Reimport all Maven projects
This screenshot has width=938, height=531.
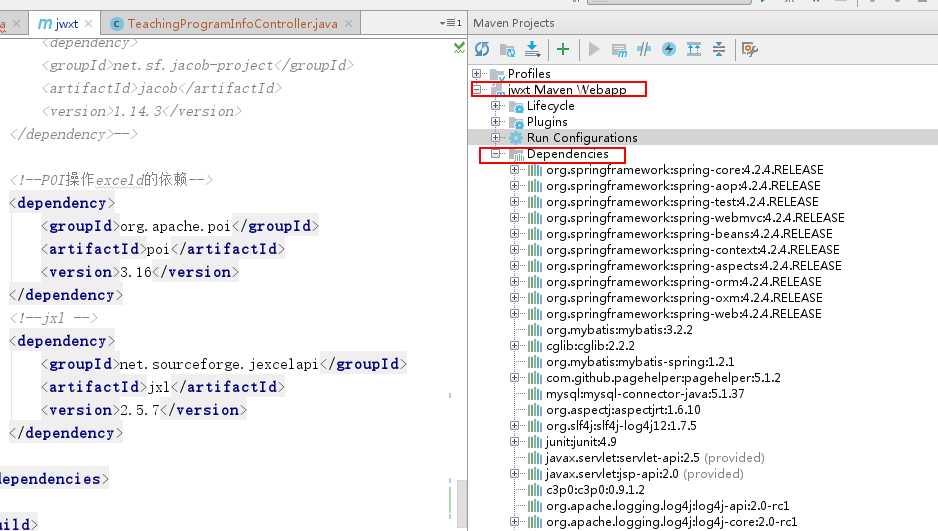point(482,49)
